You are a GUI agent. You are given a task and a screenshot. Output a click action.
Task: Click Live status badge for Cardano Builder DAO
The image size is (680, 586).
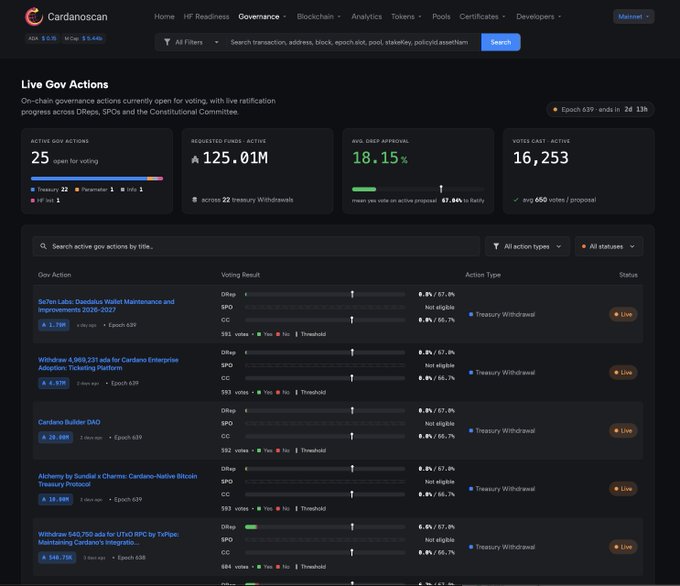point(623,431)
